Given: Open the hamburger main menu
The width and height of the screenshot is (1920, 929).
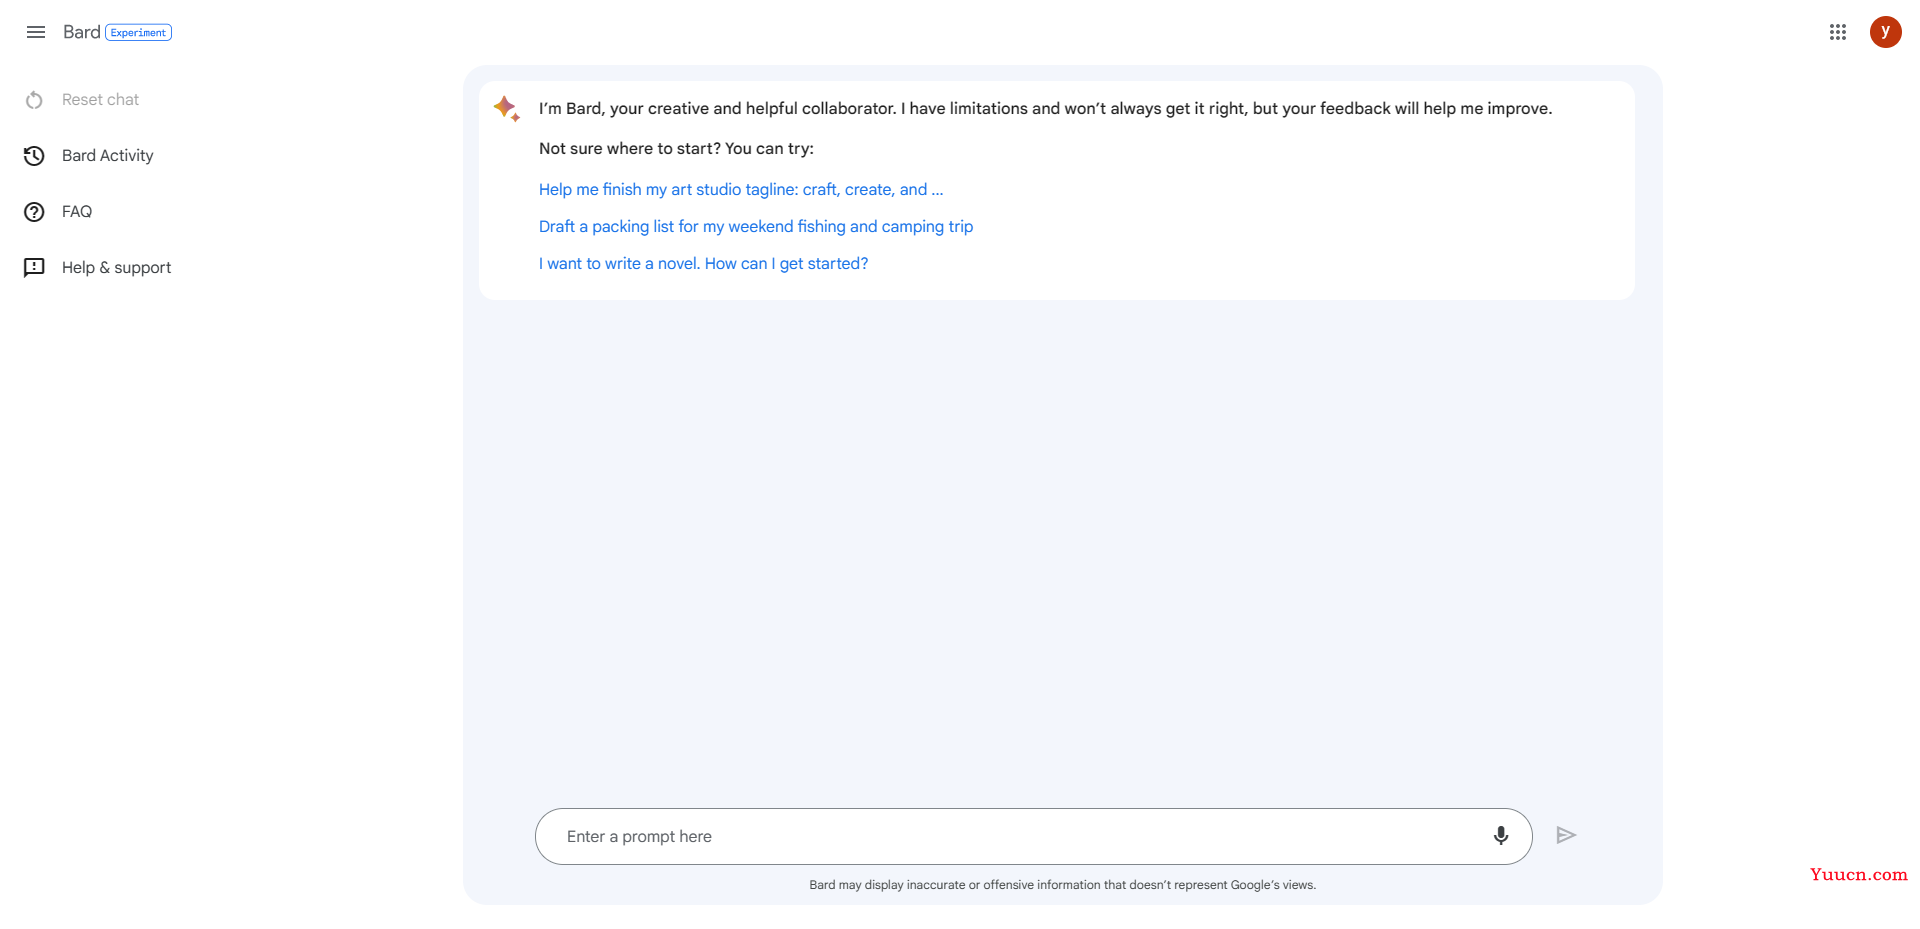Looking at the screenshot, I should (x=36, y=32).
